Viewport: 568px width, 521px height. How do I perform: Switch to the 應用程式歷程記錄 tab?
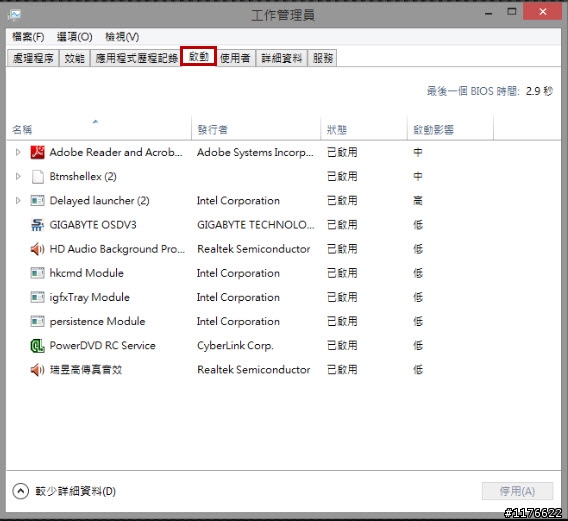click(137, 58)
